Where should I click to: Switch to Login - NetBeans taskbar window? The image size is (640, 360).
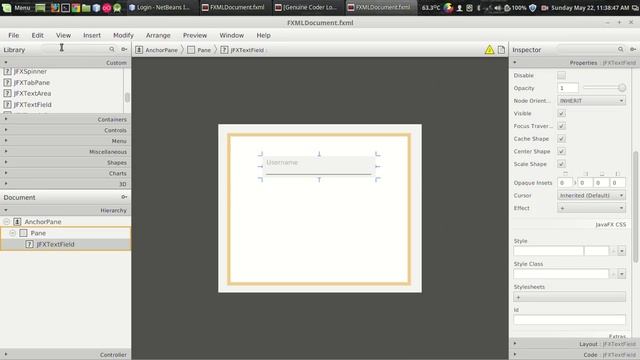[x=162, y=7]
